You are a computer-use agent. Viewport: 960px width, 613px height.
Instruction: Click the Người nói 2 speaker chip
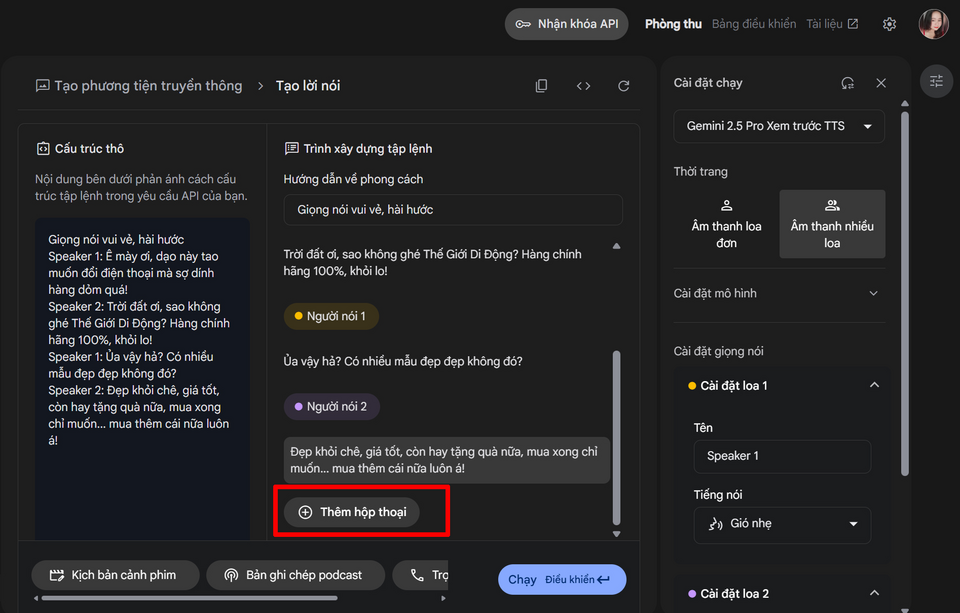pos(332,407)
